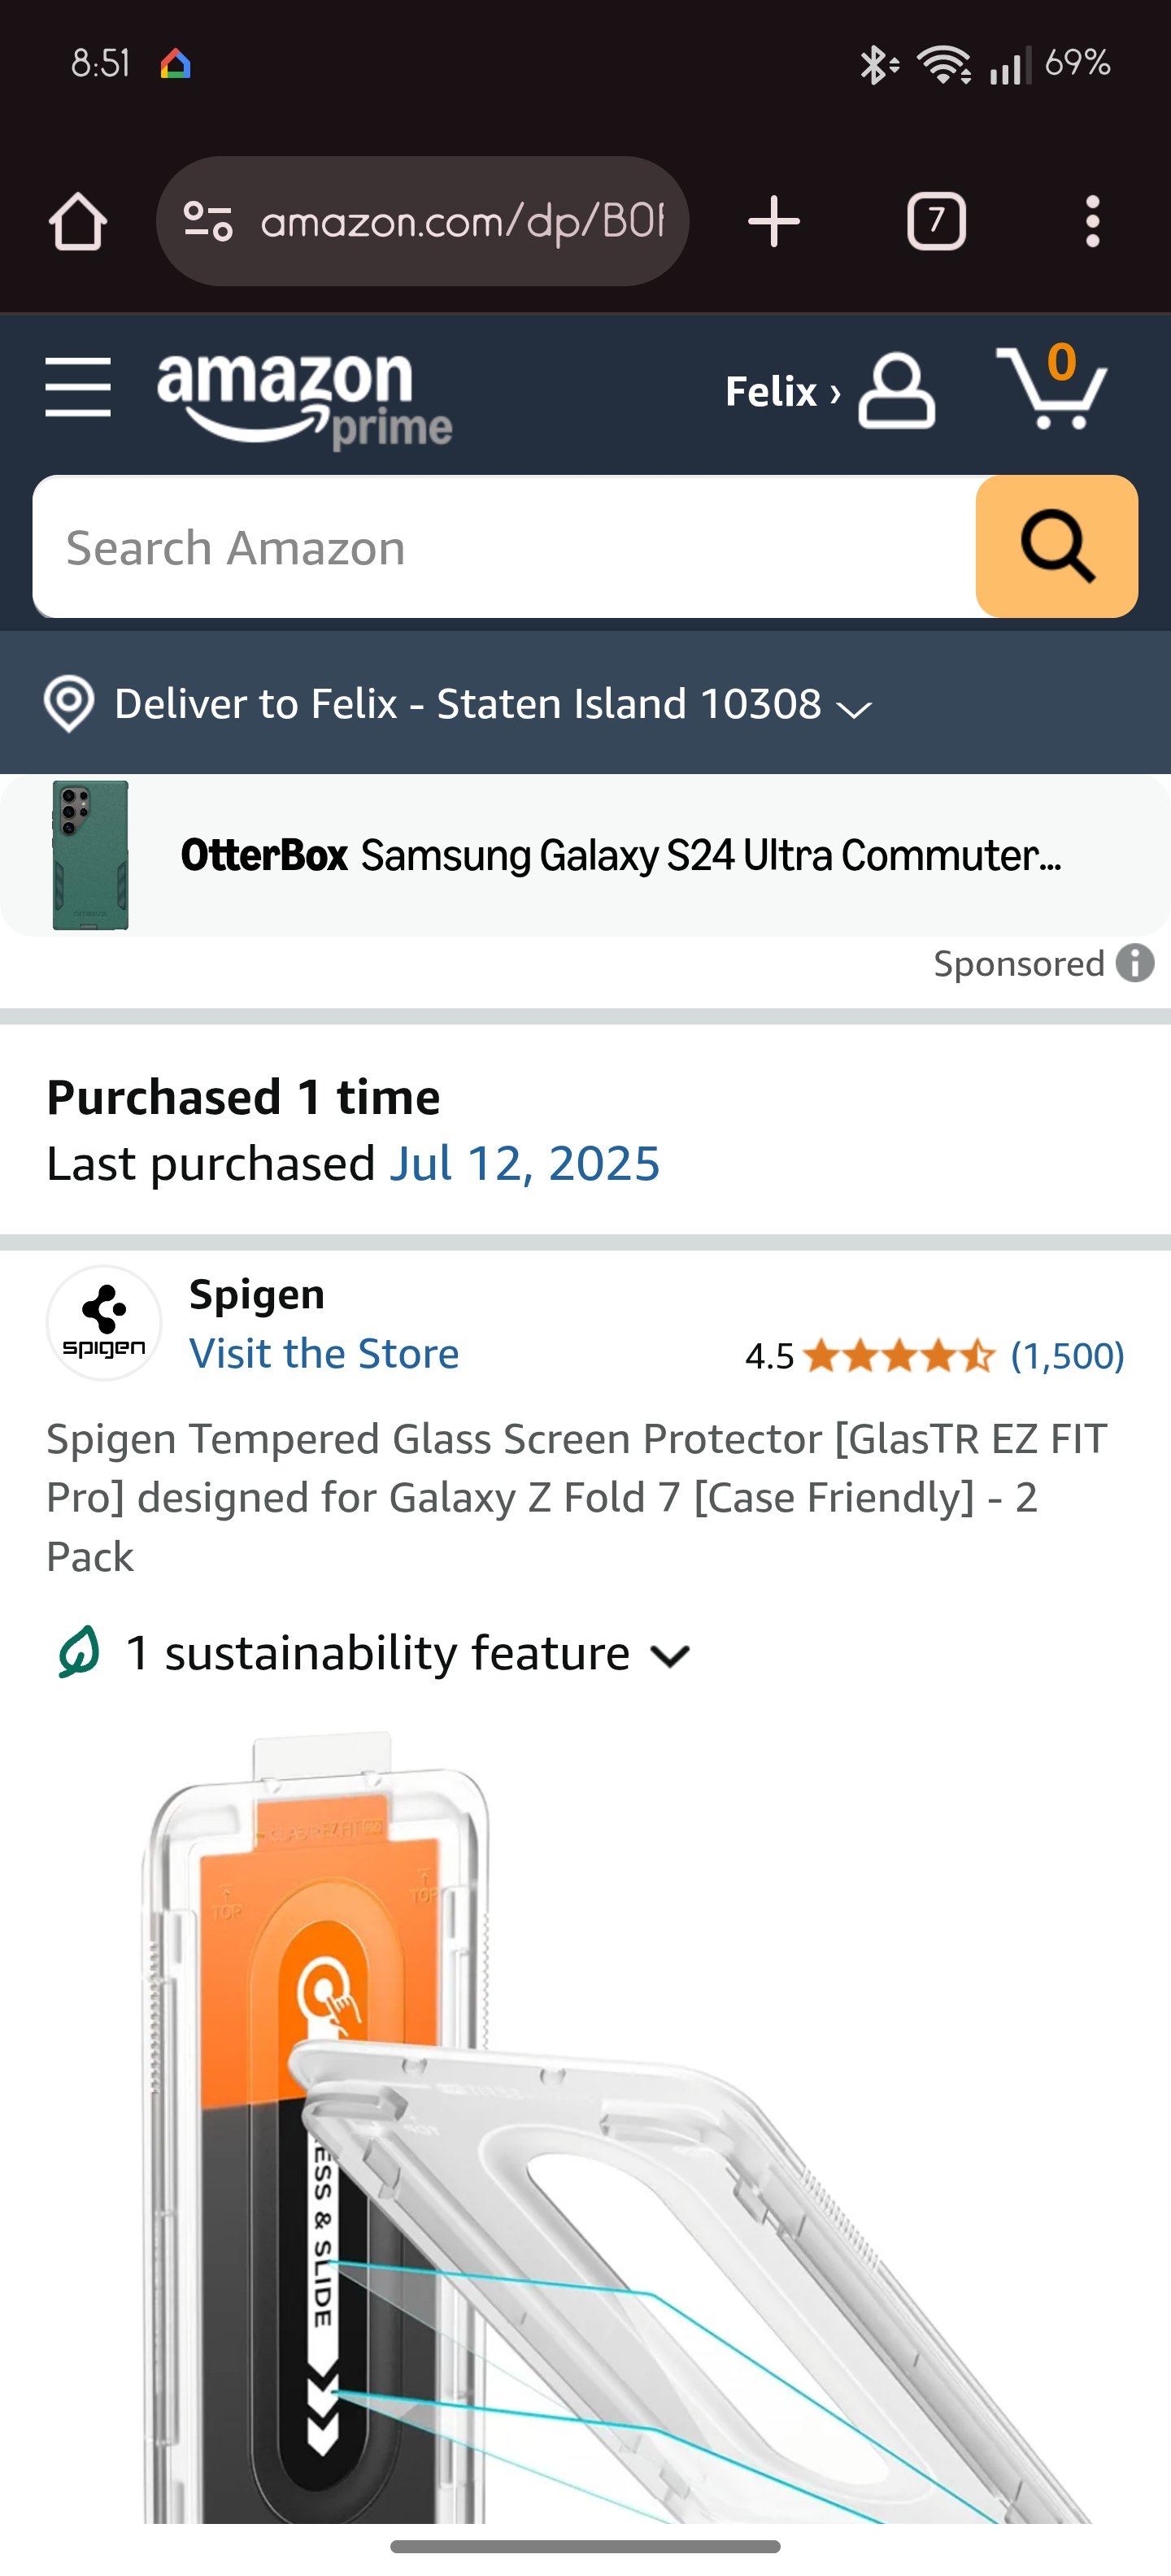Open the 1,500 customer reviews link
1171x2576 pixels.
pos(1067,1356)
